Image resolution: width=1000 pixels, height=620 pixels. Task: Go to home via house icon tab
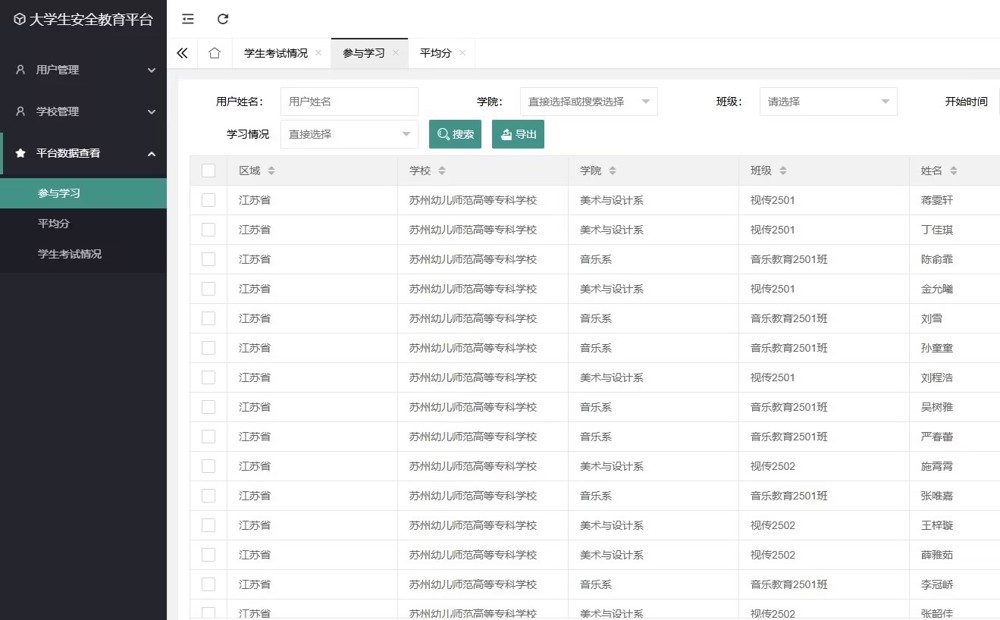pyautogui.click(x=214, y=53)
